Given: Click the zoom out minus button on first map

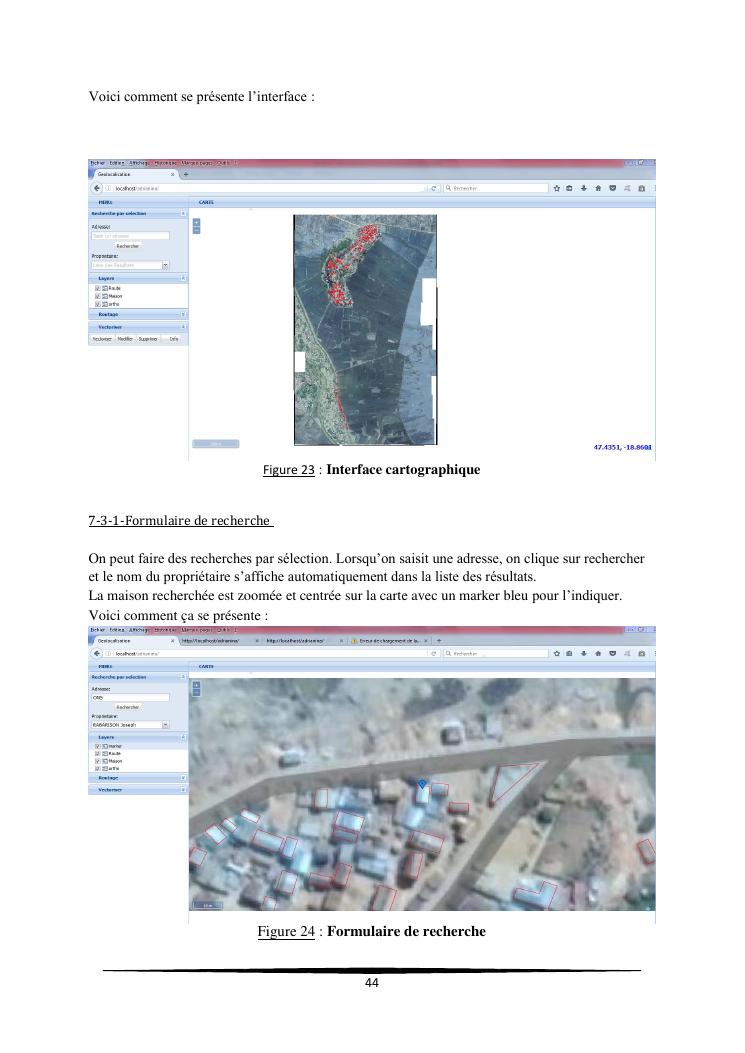Looking at the screenshot, I should [x=196, y=230].
